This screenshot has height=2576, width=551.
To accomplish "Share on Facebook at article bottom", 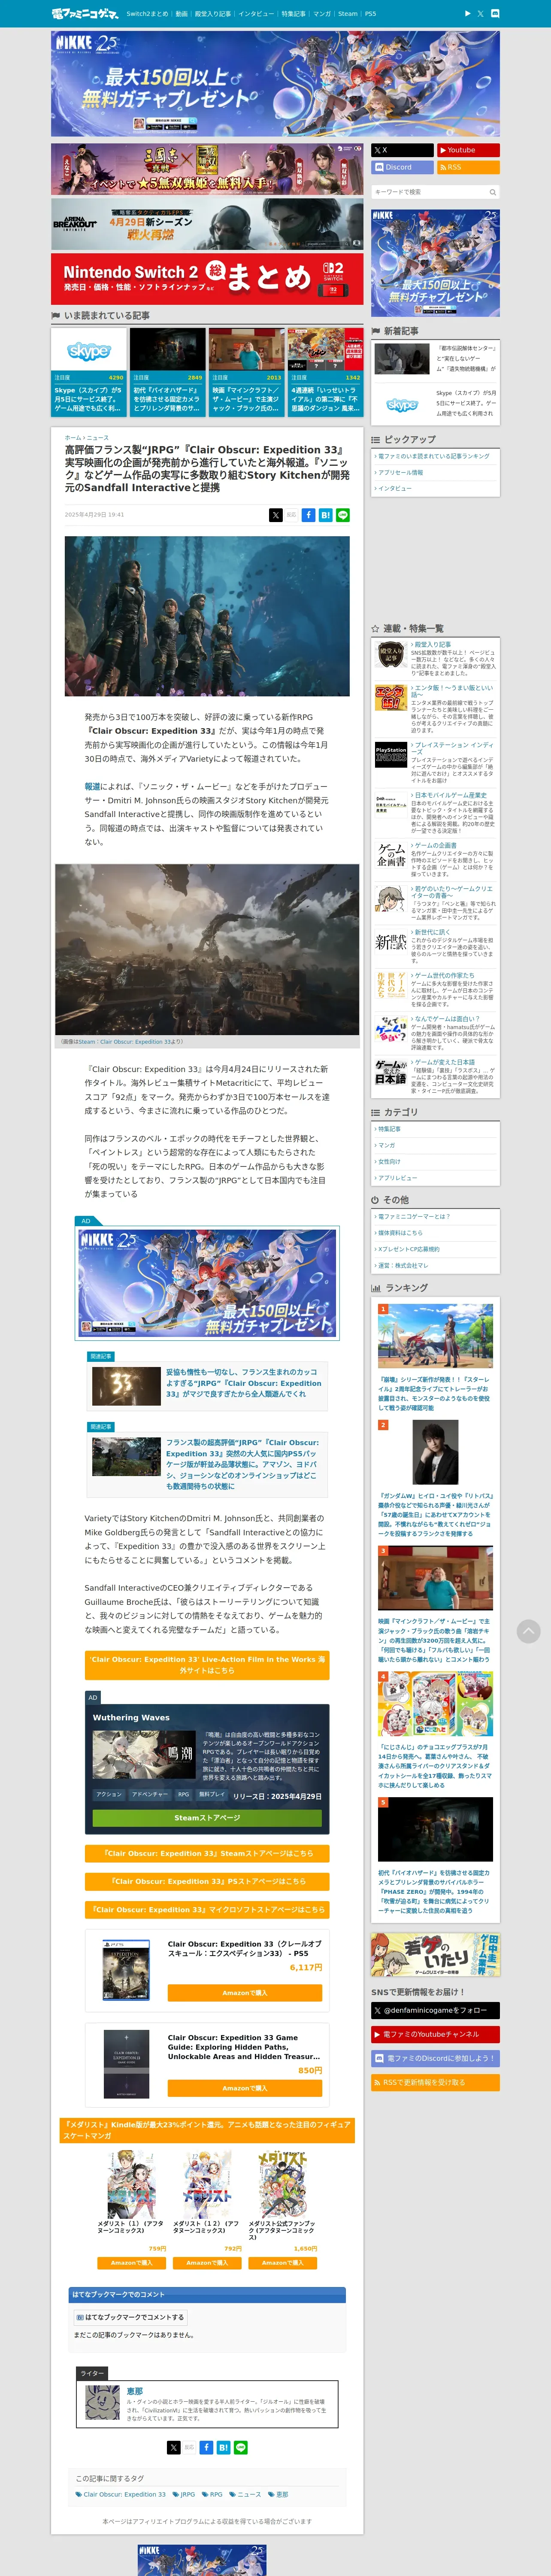I will coord(206,2447).
